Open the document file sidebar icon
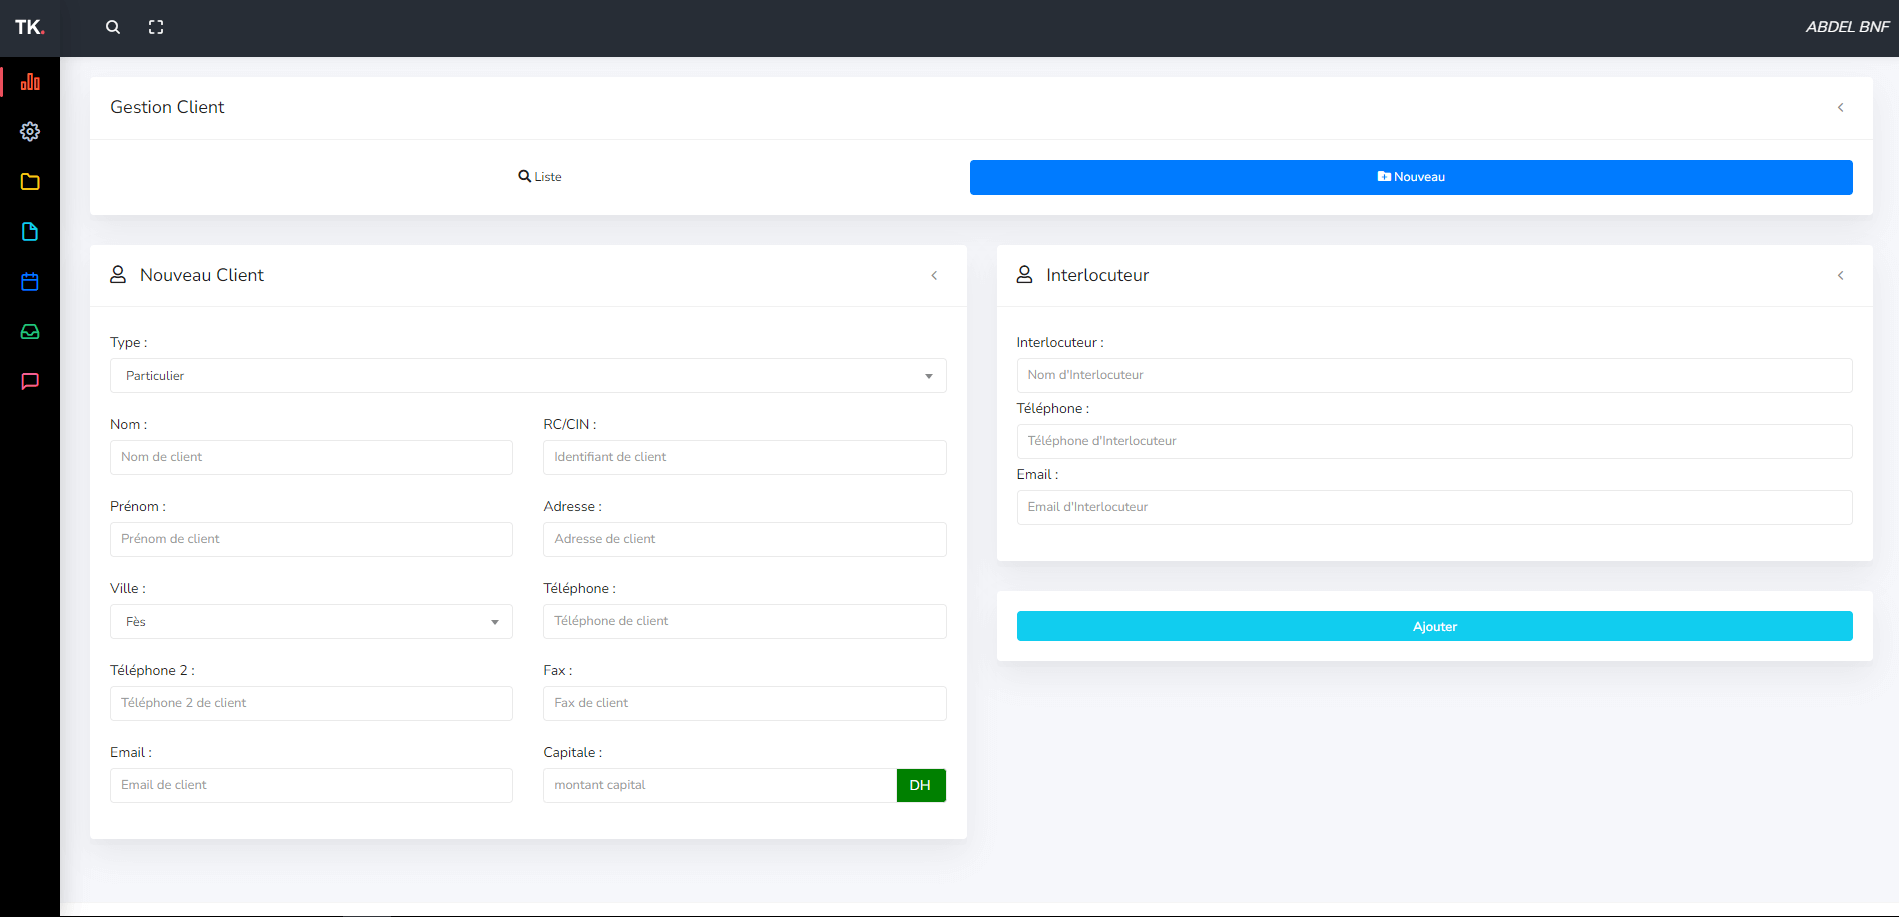 click(30, 231)
